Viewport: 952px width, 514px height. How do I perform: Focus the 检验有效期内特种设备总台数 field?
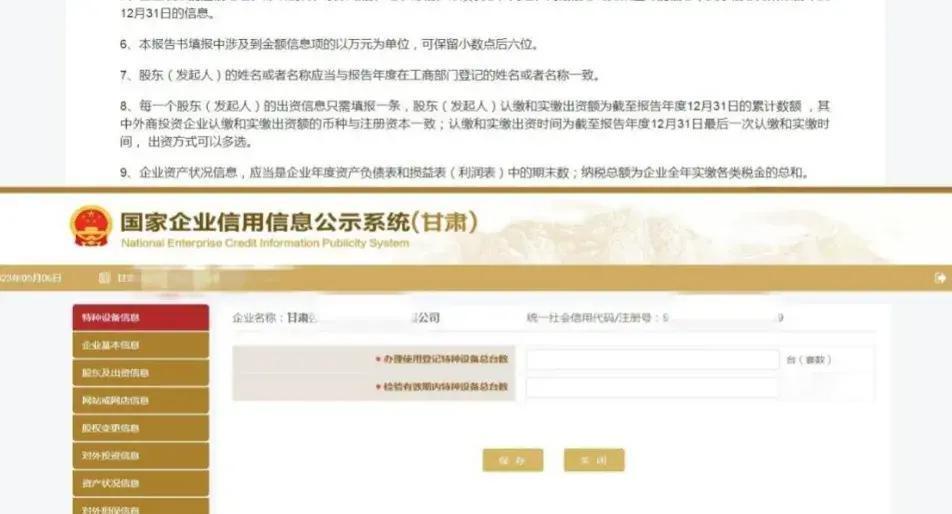click(652, 387)
